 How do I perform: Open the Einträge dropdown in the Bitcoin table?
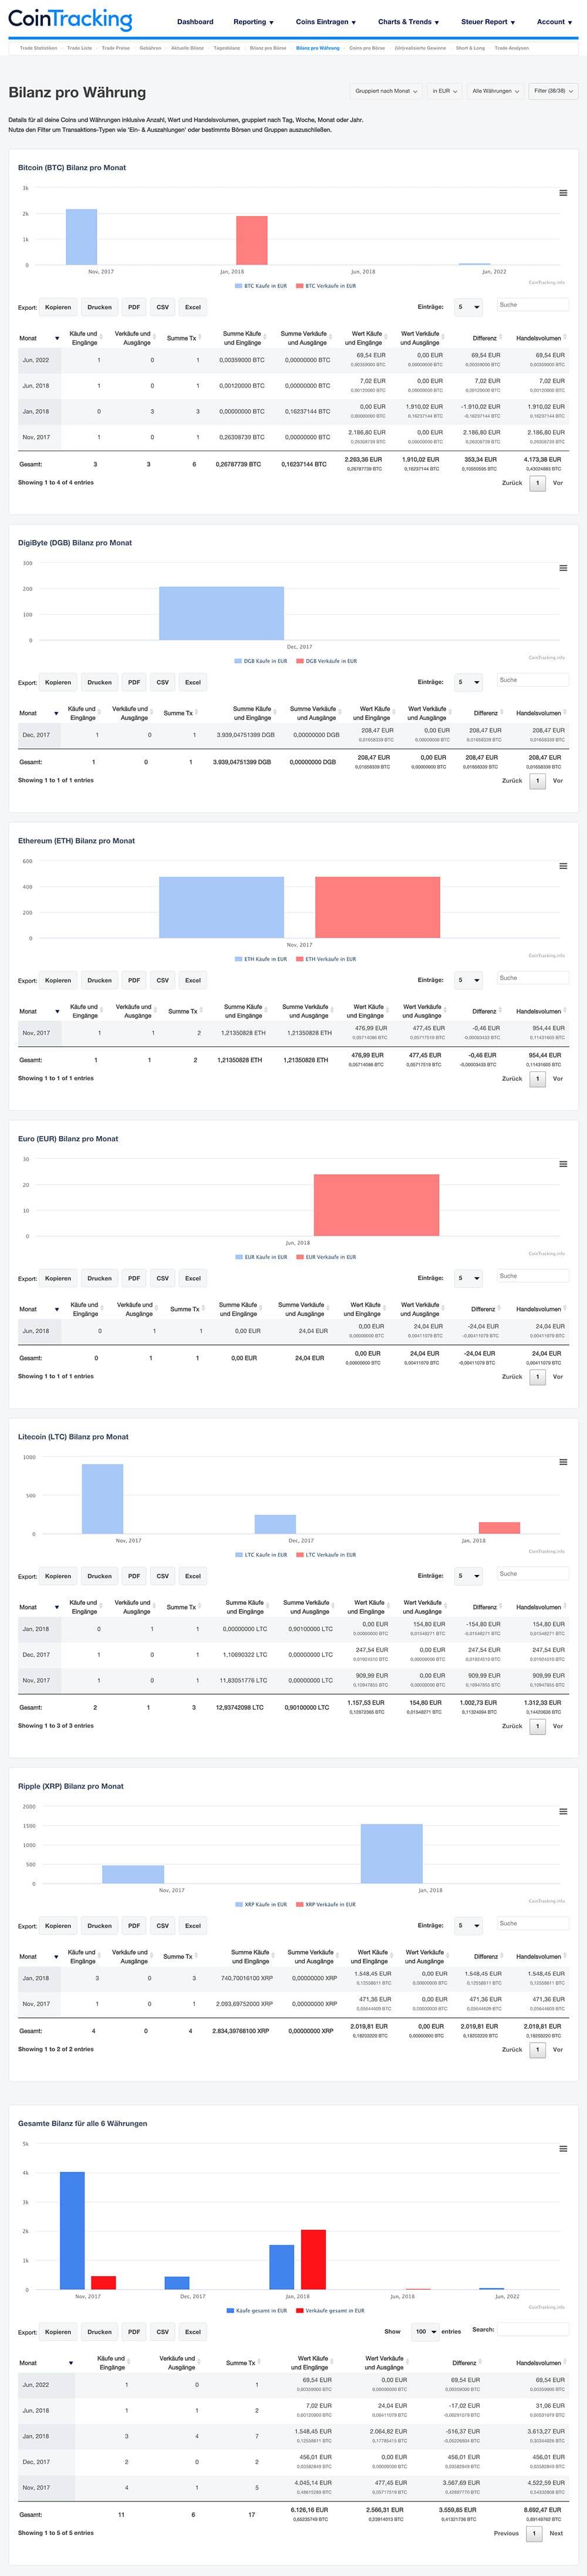click(469, 307)
